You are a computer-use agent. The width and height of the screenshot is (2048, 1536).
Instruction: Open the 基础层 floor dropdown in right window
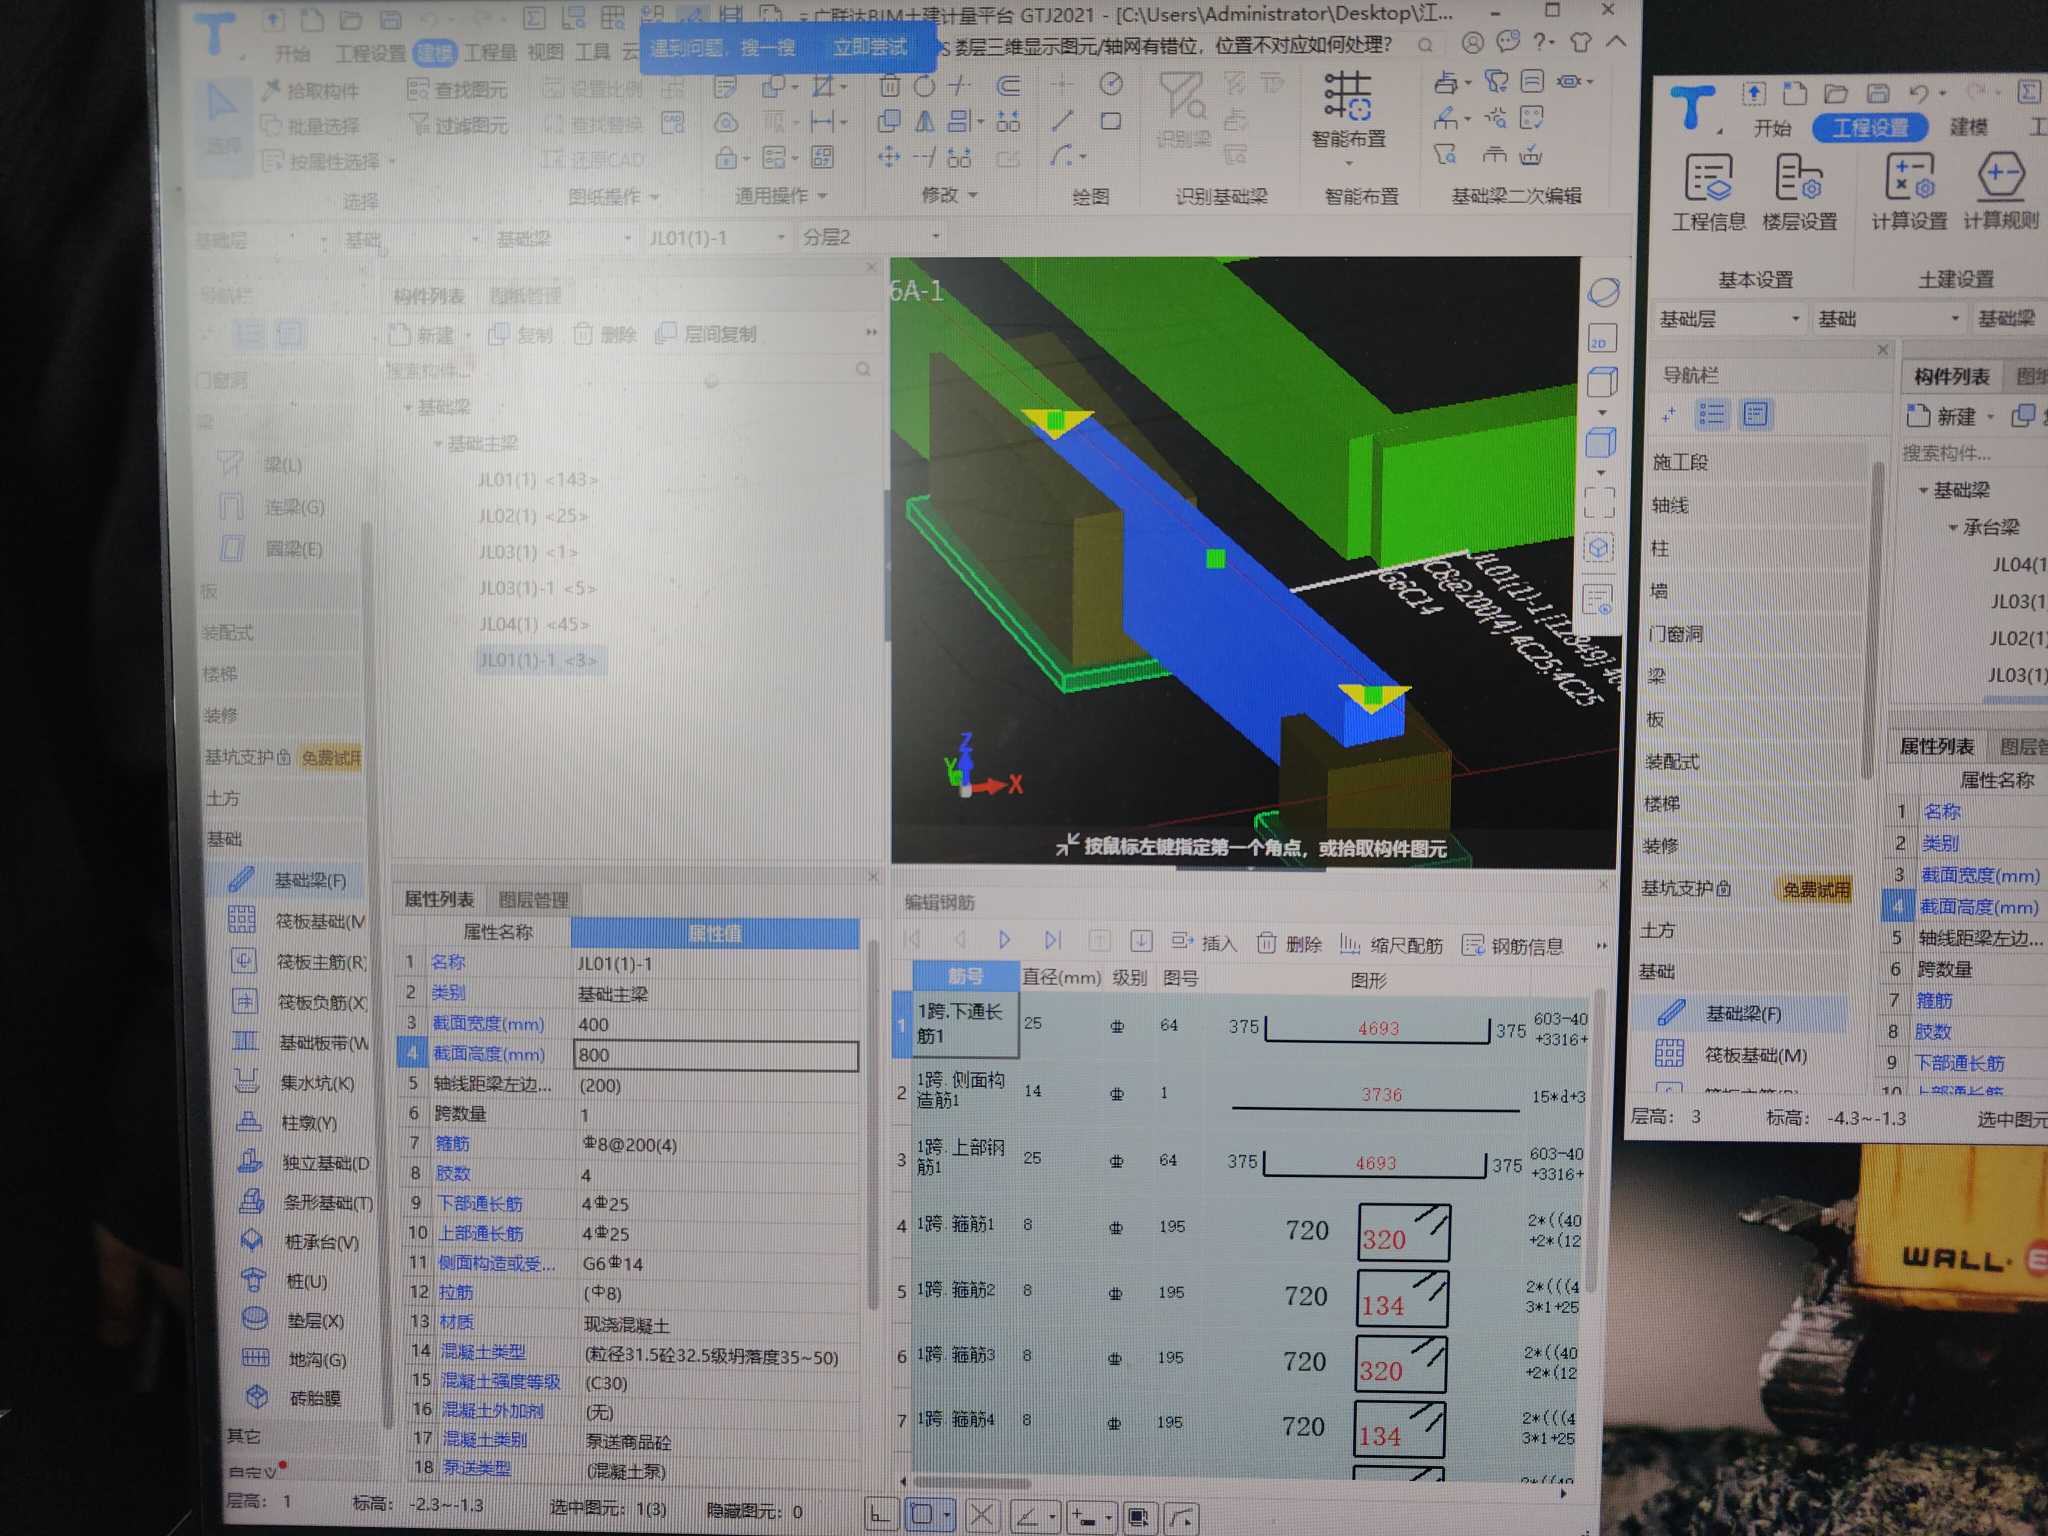[1730, 319]
